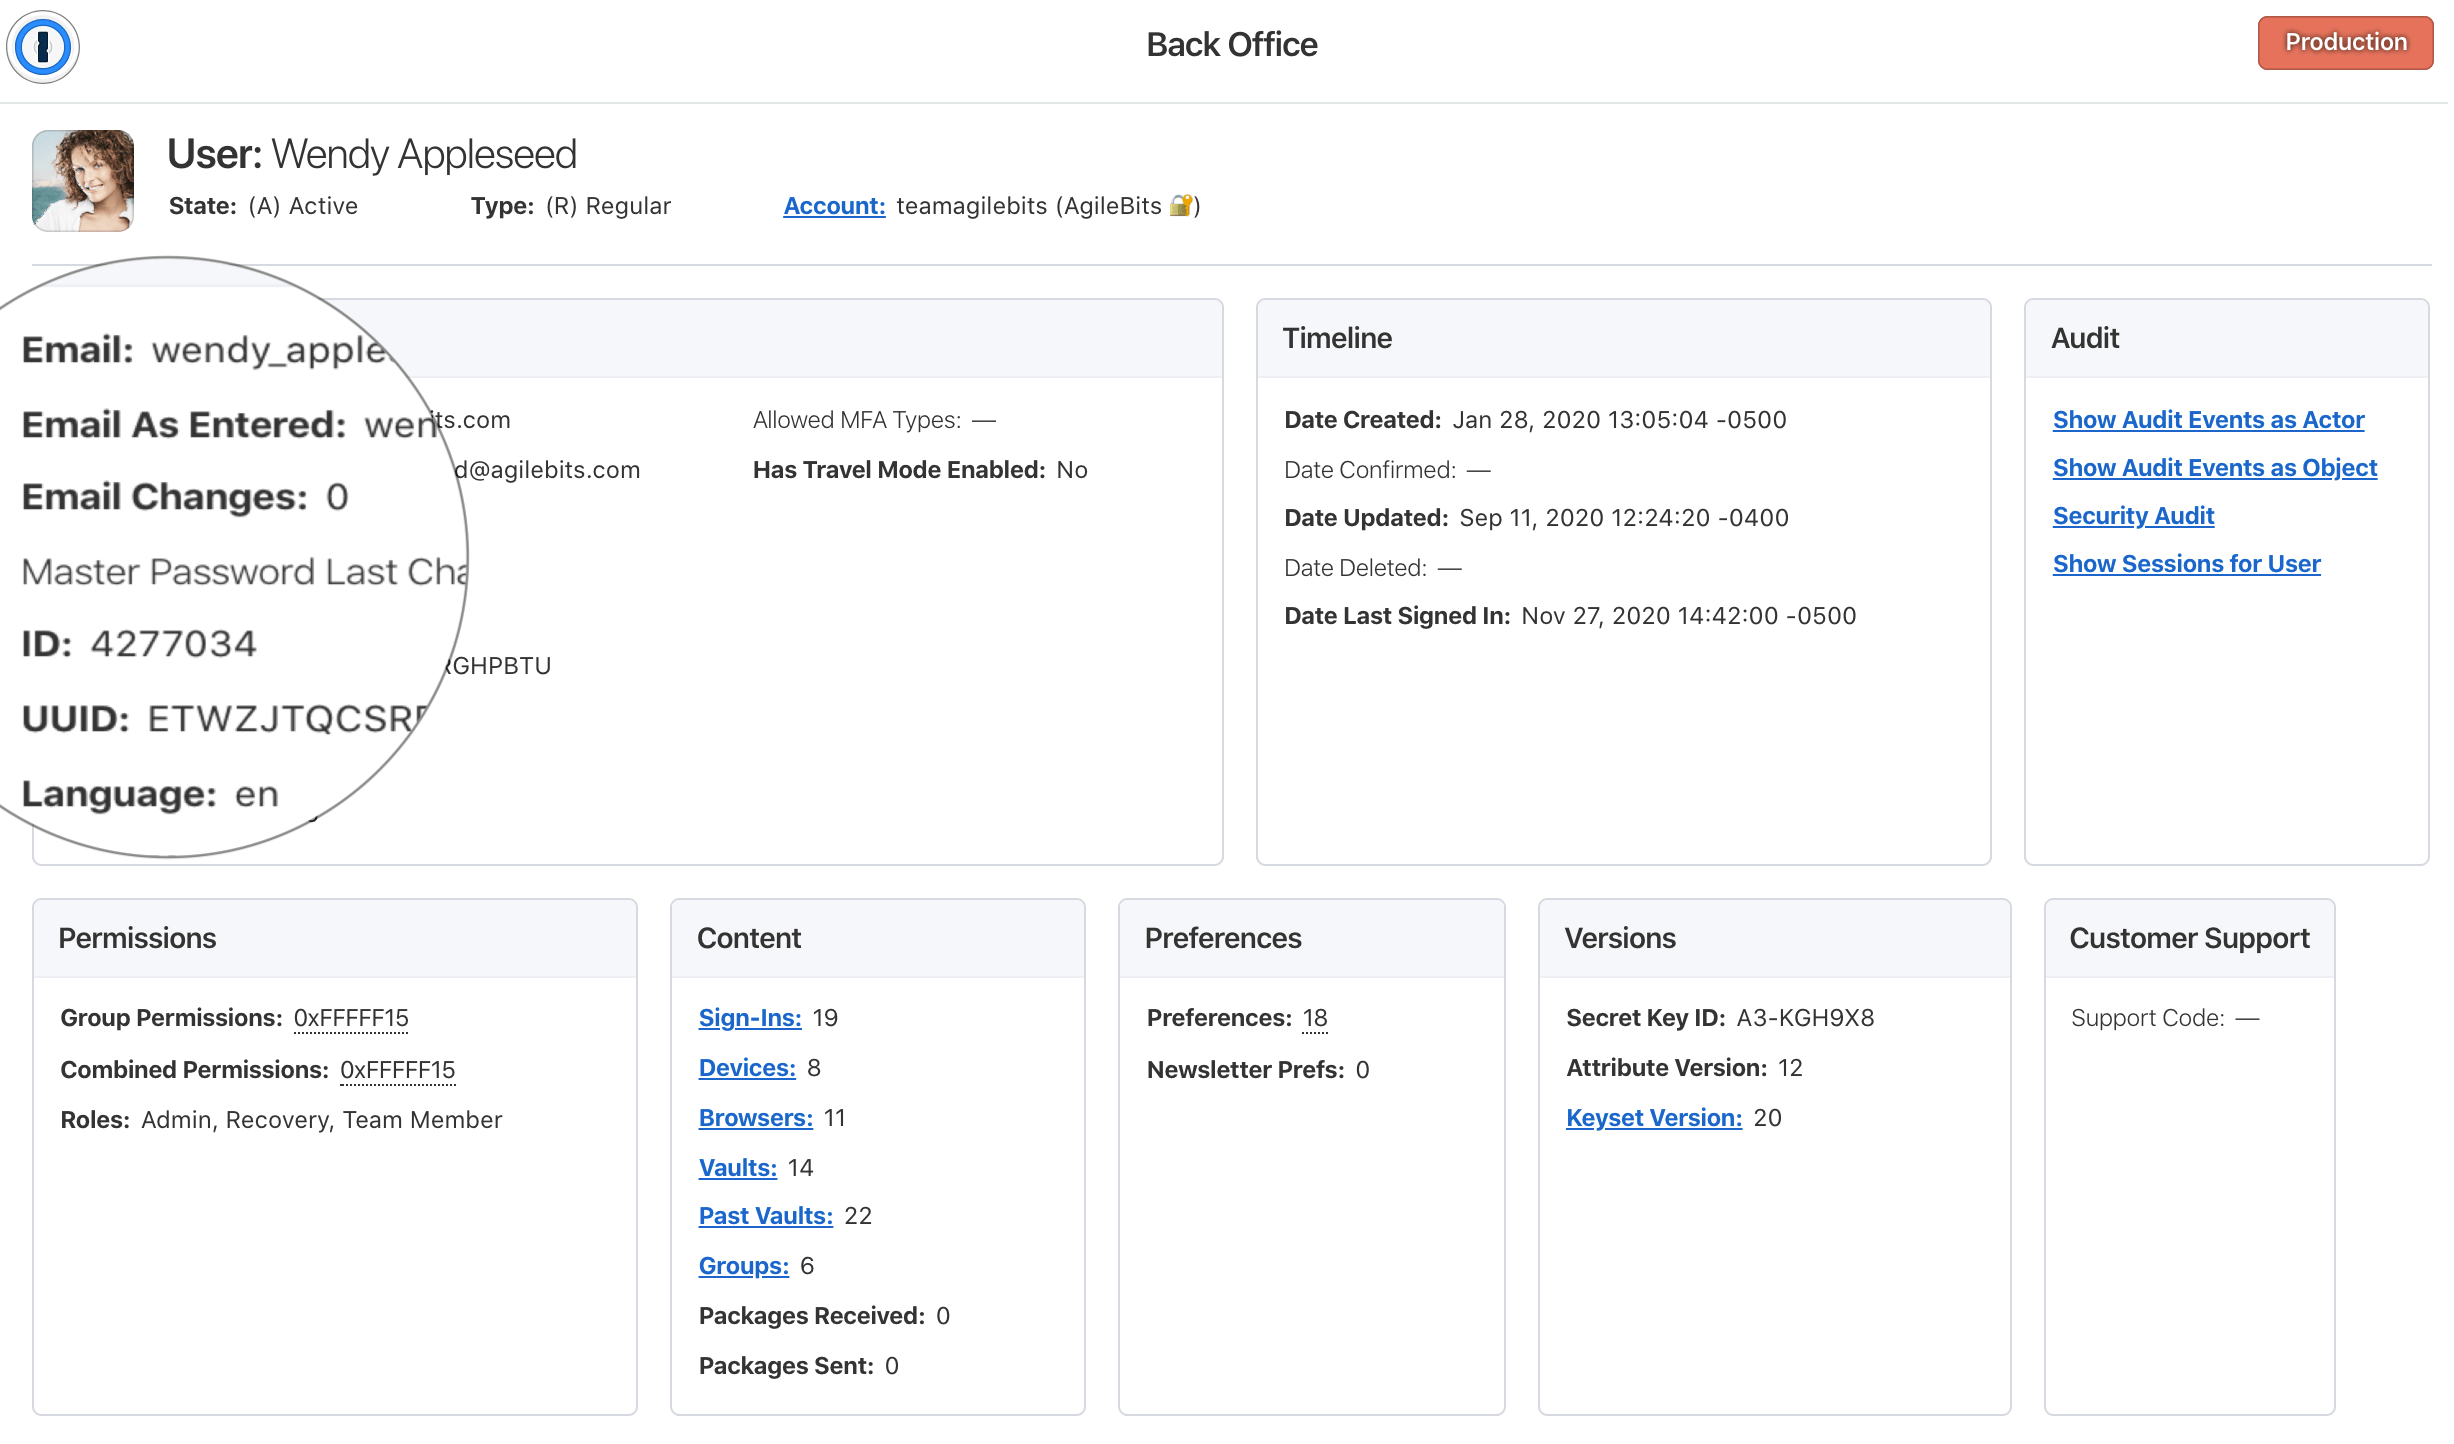The height and width of the screenshot is (1444, 2454).
Task: Click Wendy Appleseed's profile avatar
Action: click(x=82, y=180)
